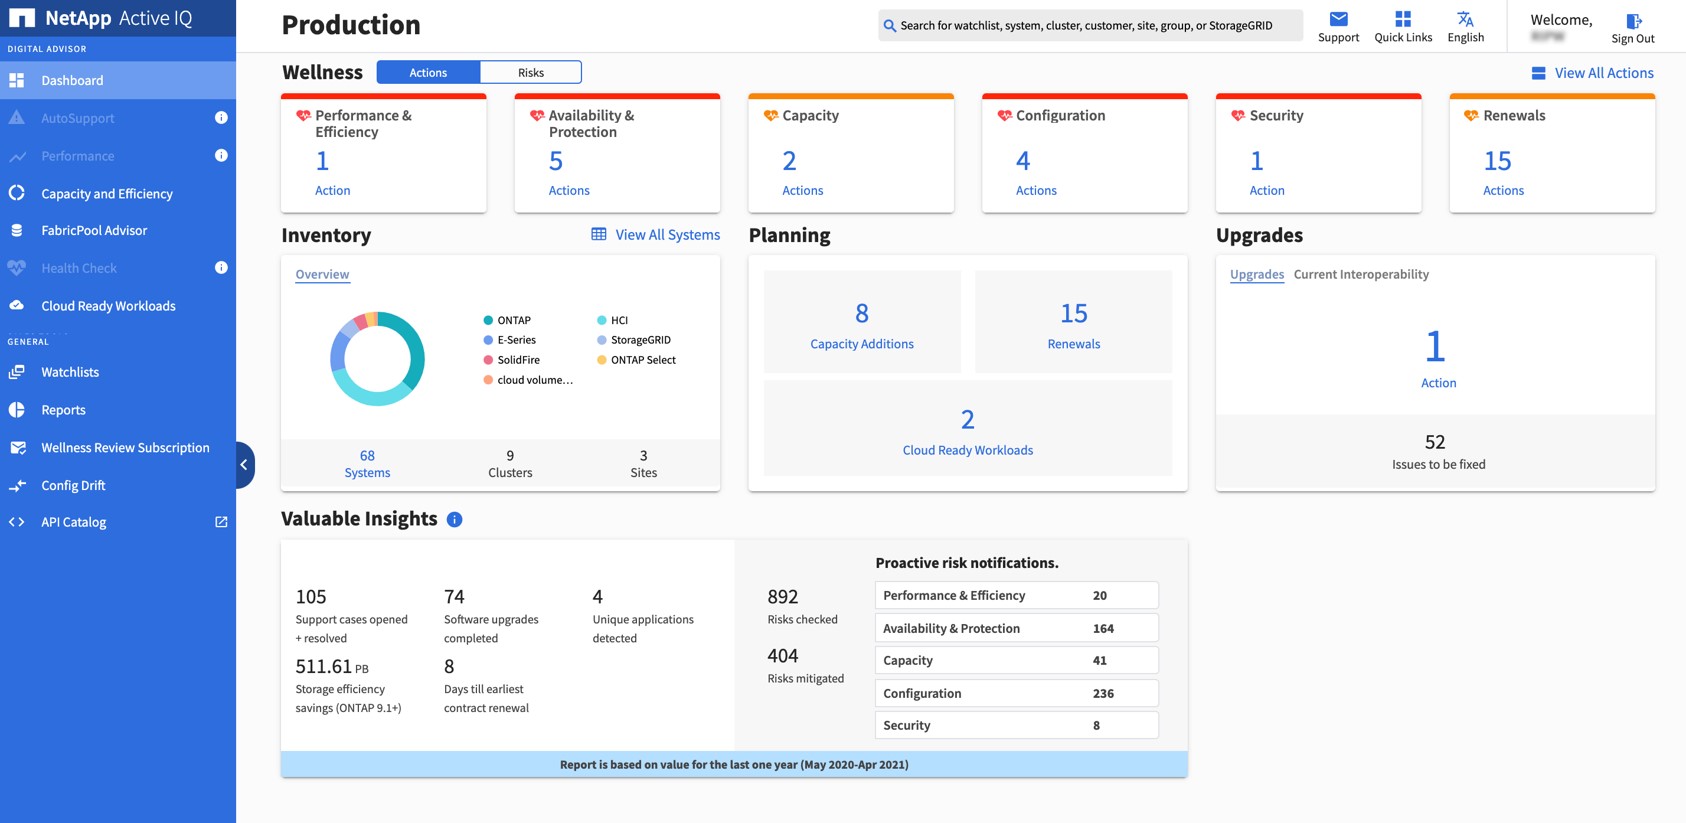Click the magnifier icon in the search bar

pyautogui.click(x=889, y=26)
